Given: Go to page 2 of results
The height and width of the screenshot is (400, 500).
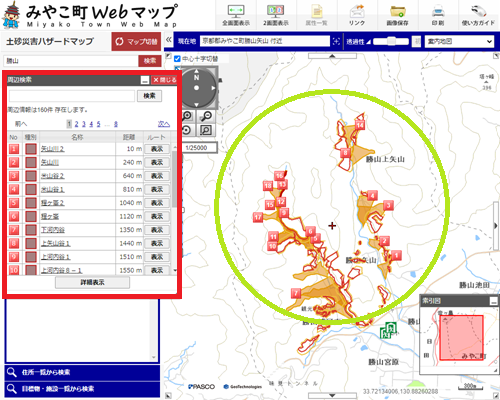Looking at the screenshot, I should pos(76,124).
